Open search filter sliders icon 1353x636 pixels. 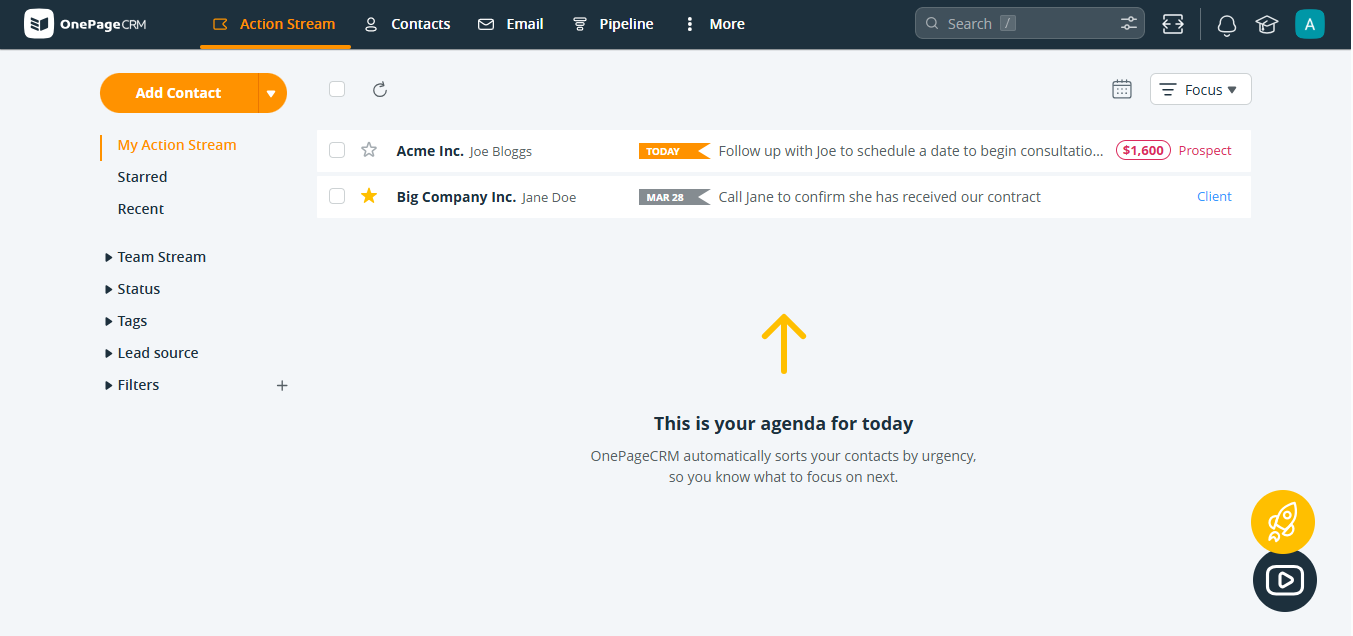tap(1129, 24)
